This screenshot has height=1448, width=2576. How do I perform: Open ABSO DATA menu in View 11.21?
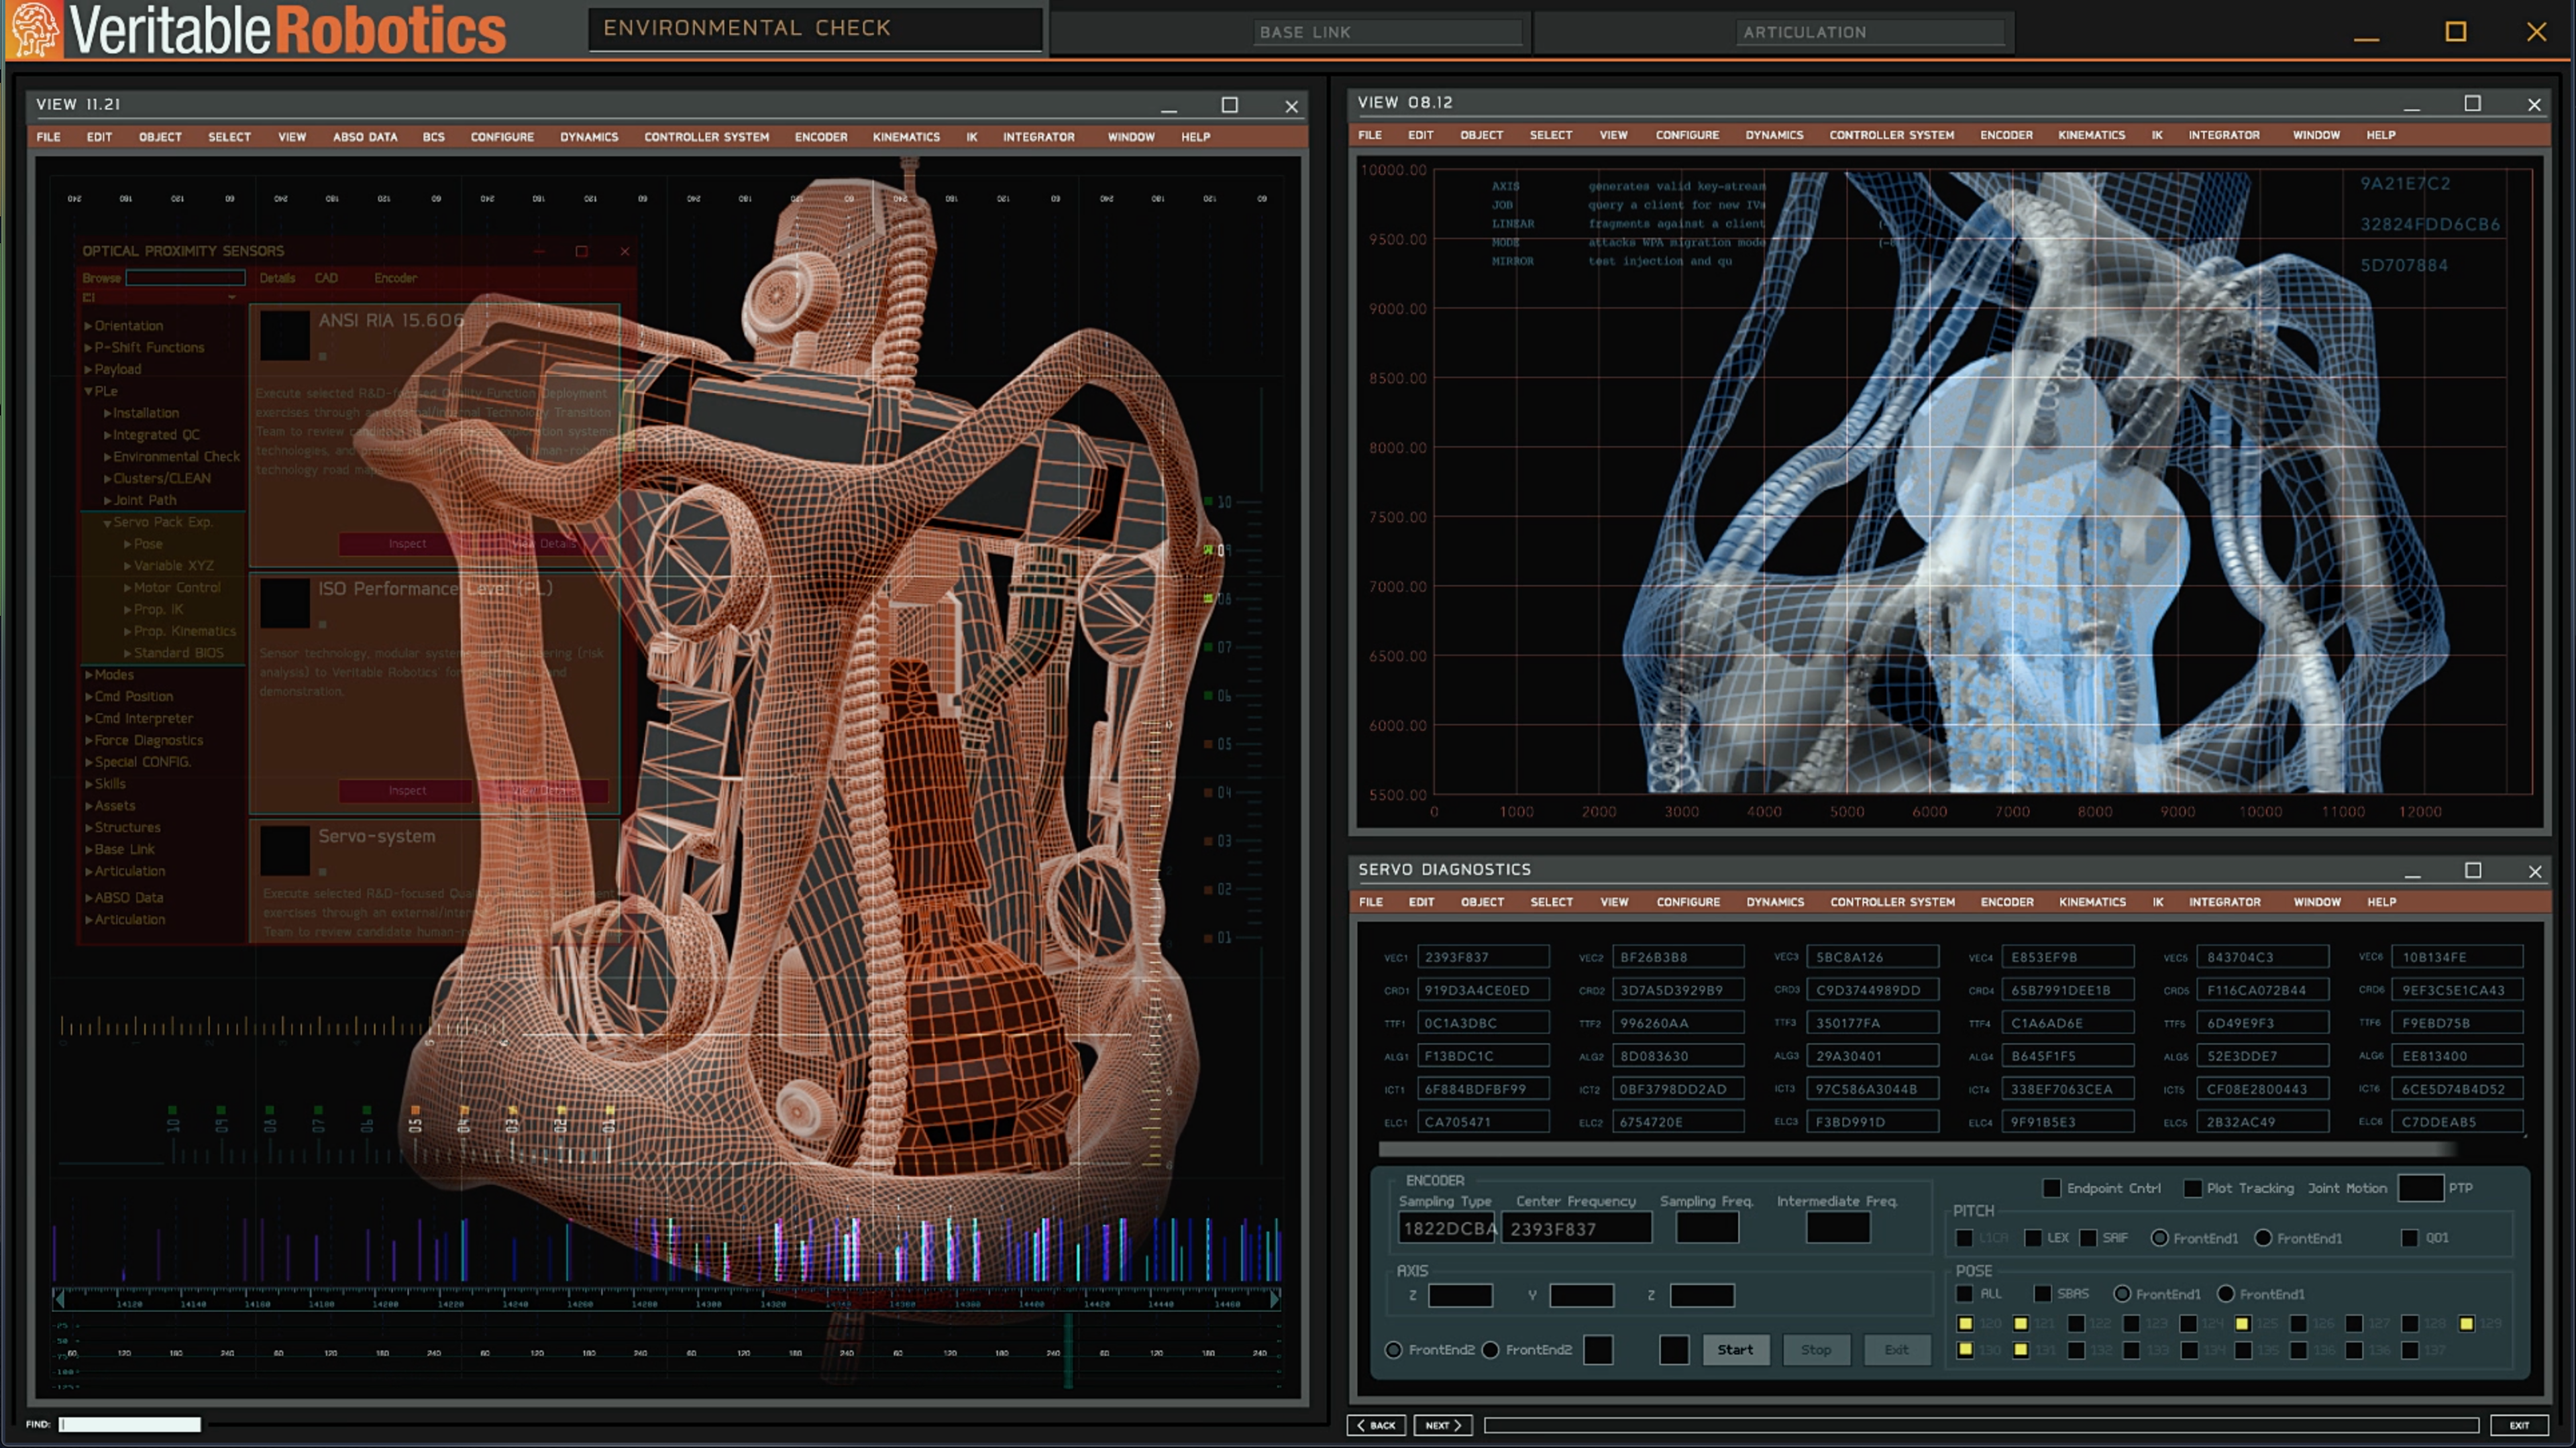point(364,137)
